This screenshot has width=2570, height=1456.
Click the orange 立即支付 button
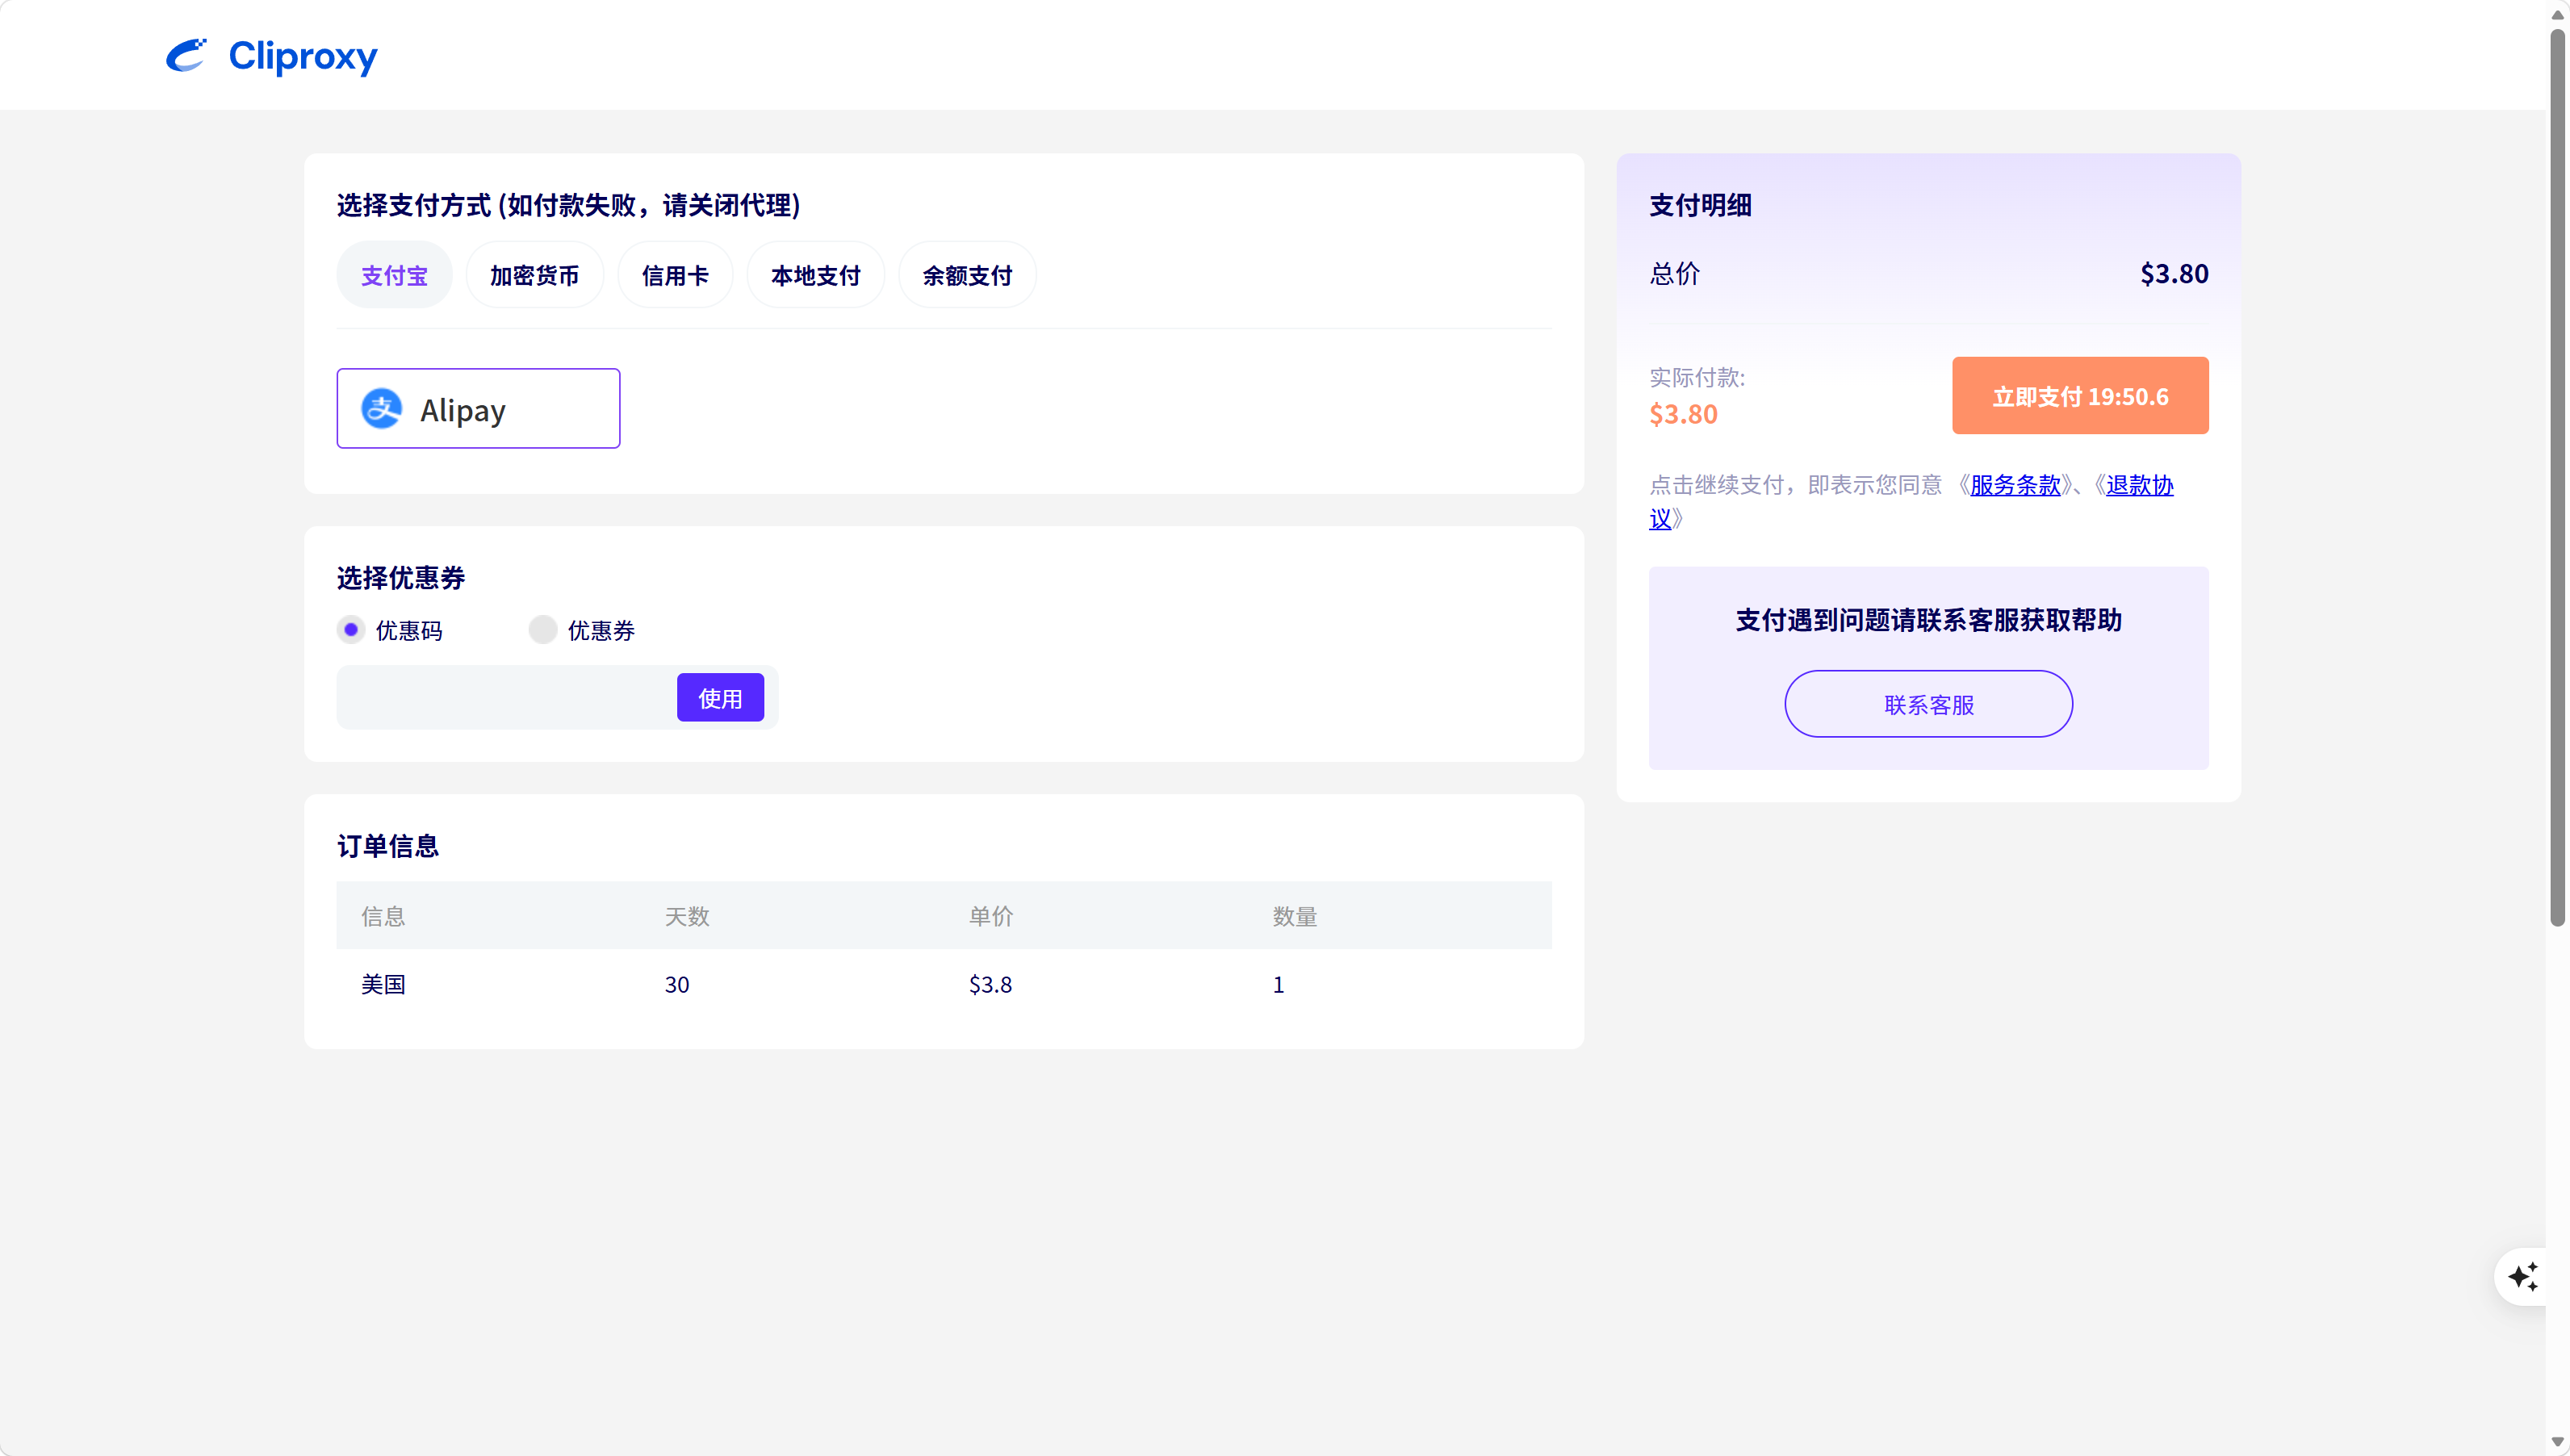(x=2080, y=396)
